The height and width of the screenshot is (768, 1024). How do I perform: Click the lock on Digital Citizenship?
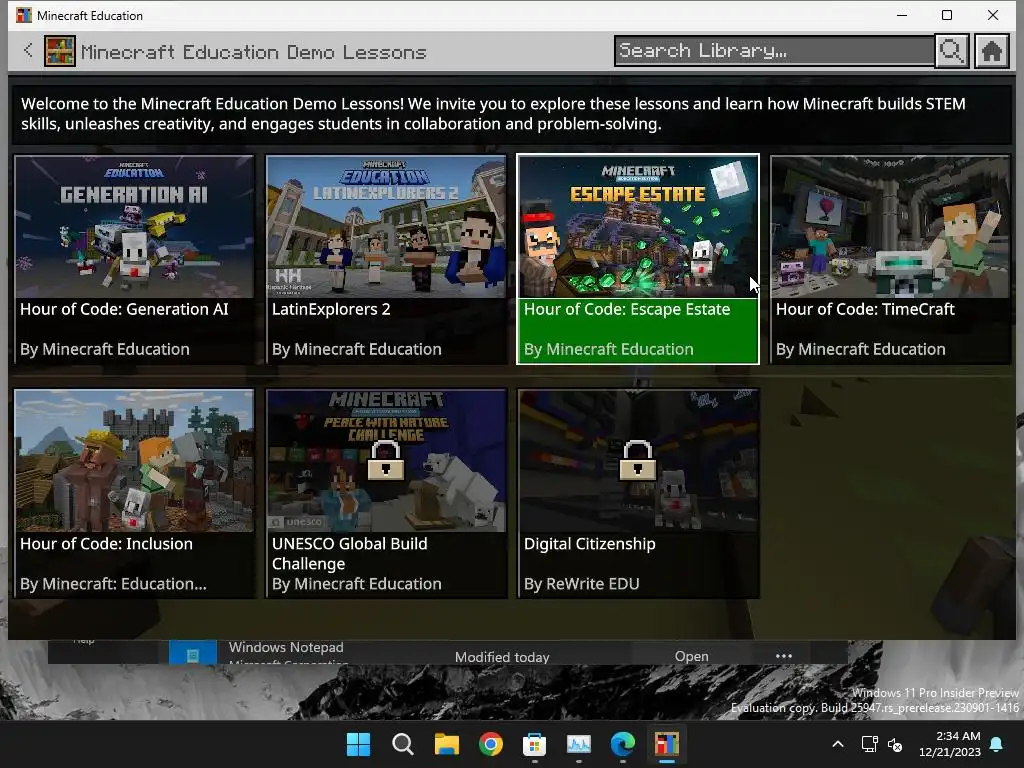click(x=637, y=461)
